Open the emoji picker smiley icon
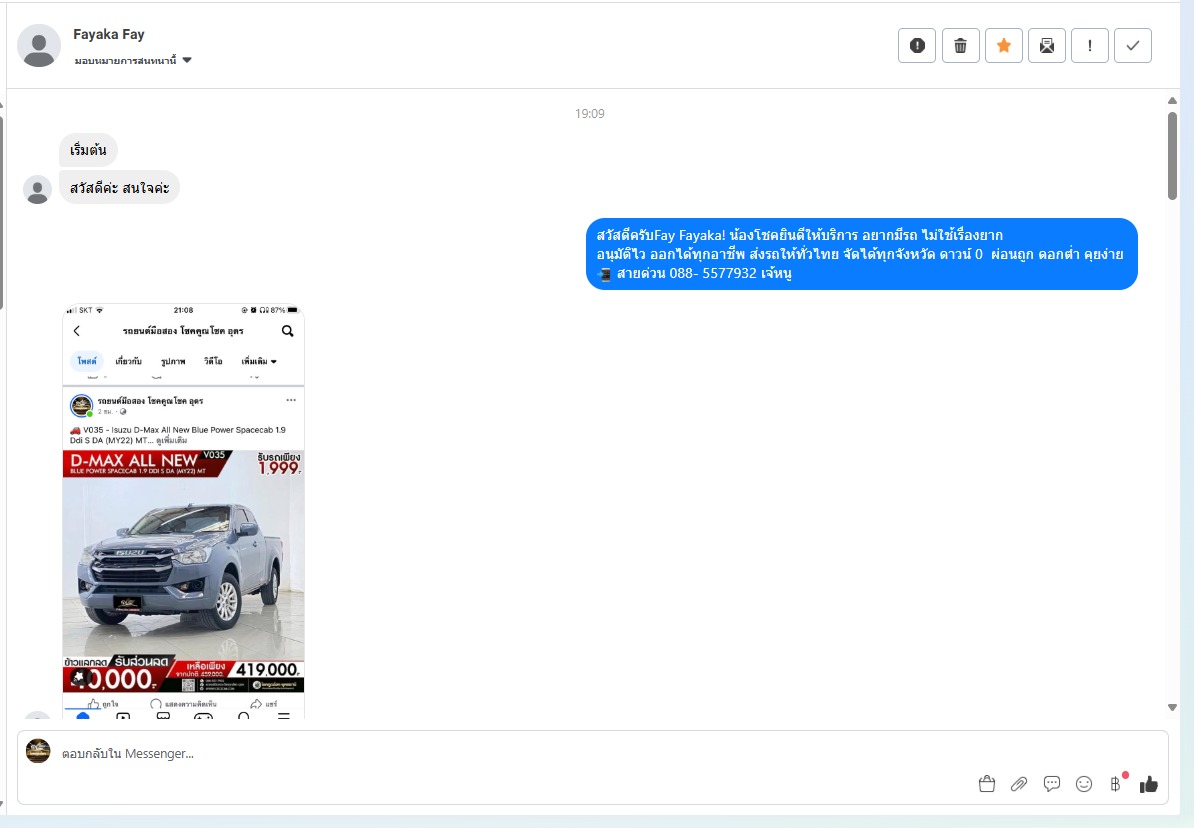Viewport: 1194px width, 828px height. click(x=1084, y=784)
